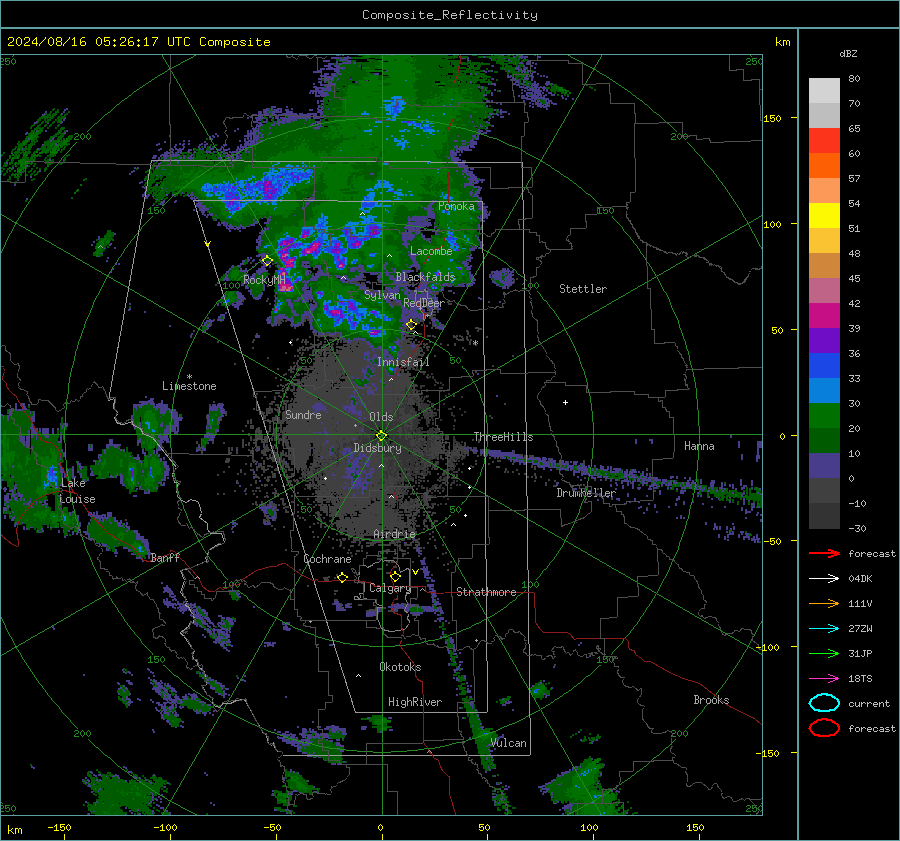Click the Sylvan label on map
This screenshot has width=900, height=841.
click(x=382, y=295)
